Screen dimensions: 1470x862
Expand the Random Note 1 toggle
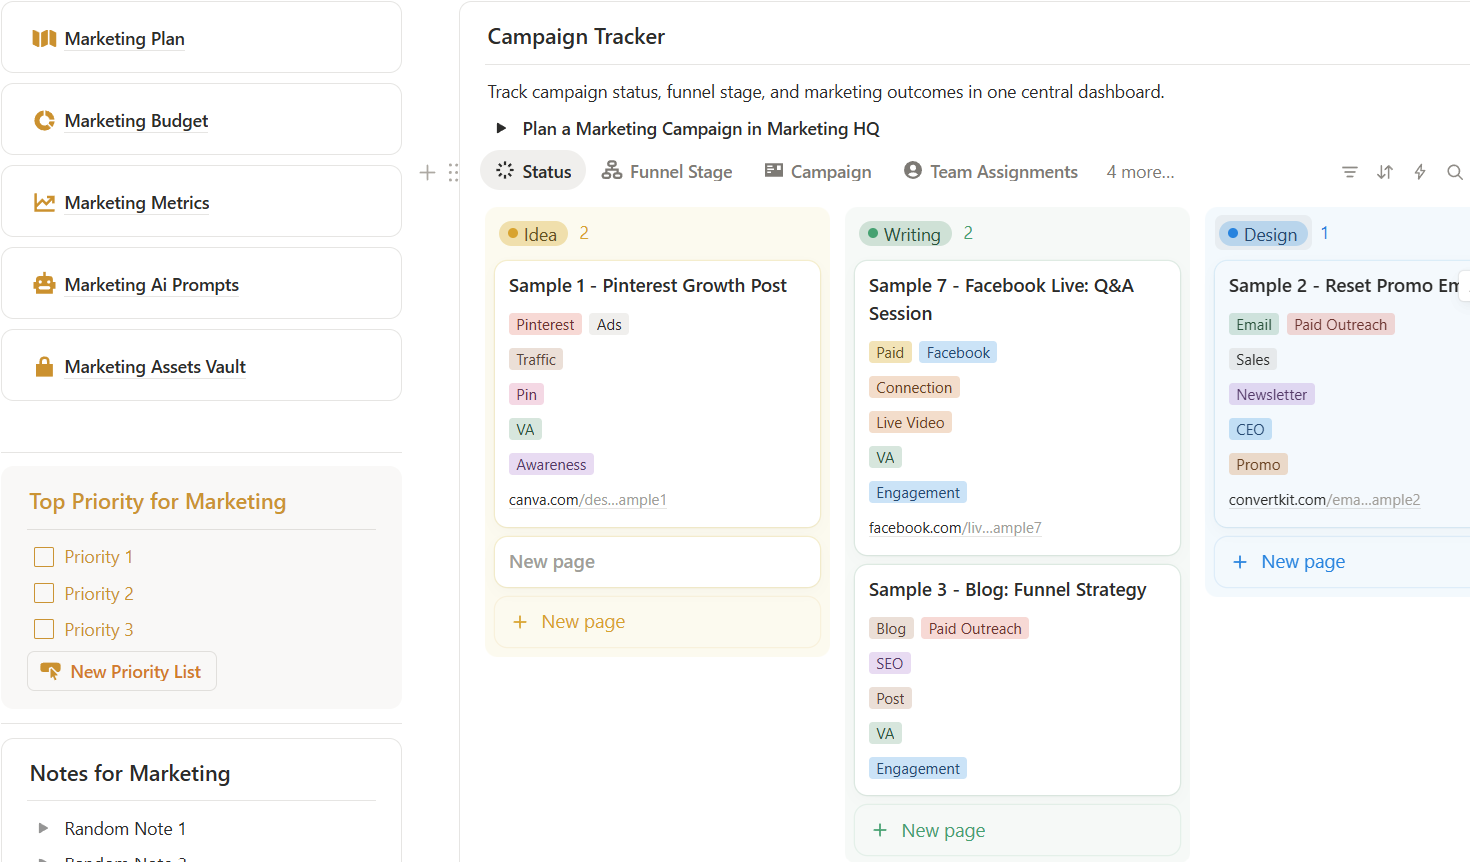43,828
